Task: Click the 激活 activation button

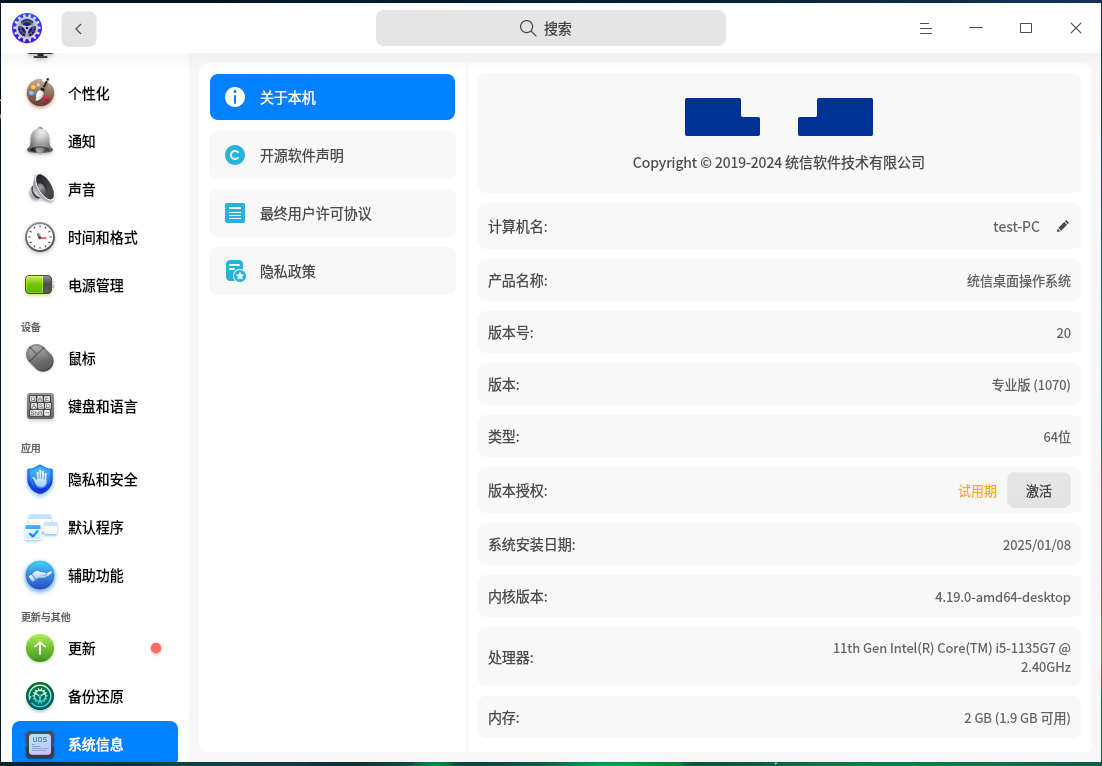Action: [1039, 491]
